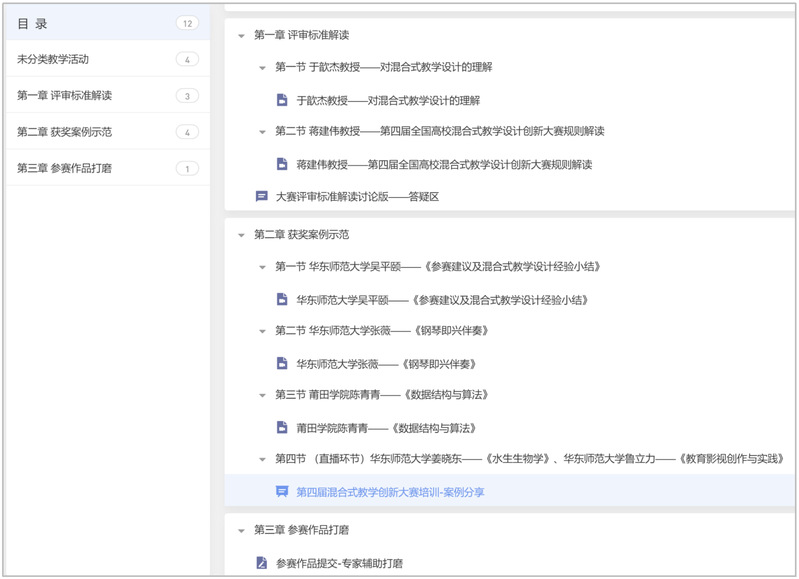Click 第一节 于歆杰教授 section title
This screenshot has height=579, width=799.
[384, 67]
